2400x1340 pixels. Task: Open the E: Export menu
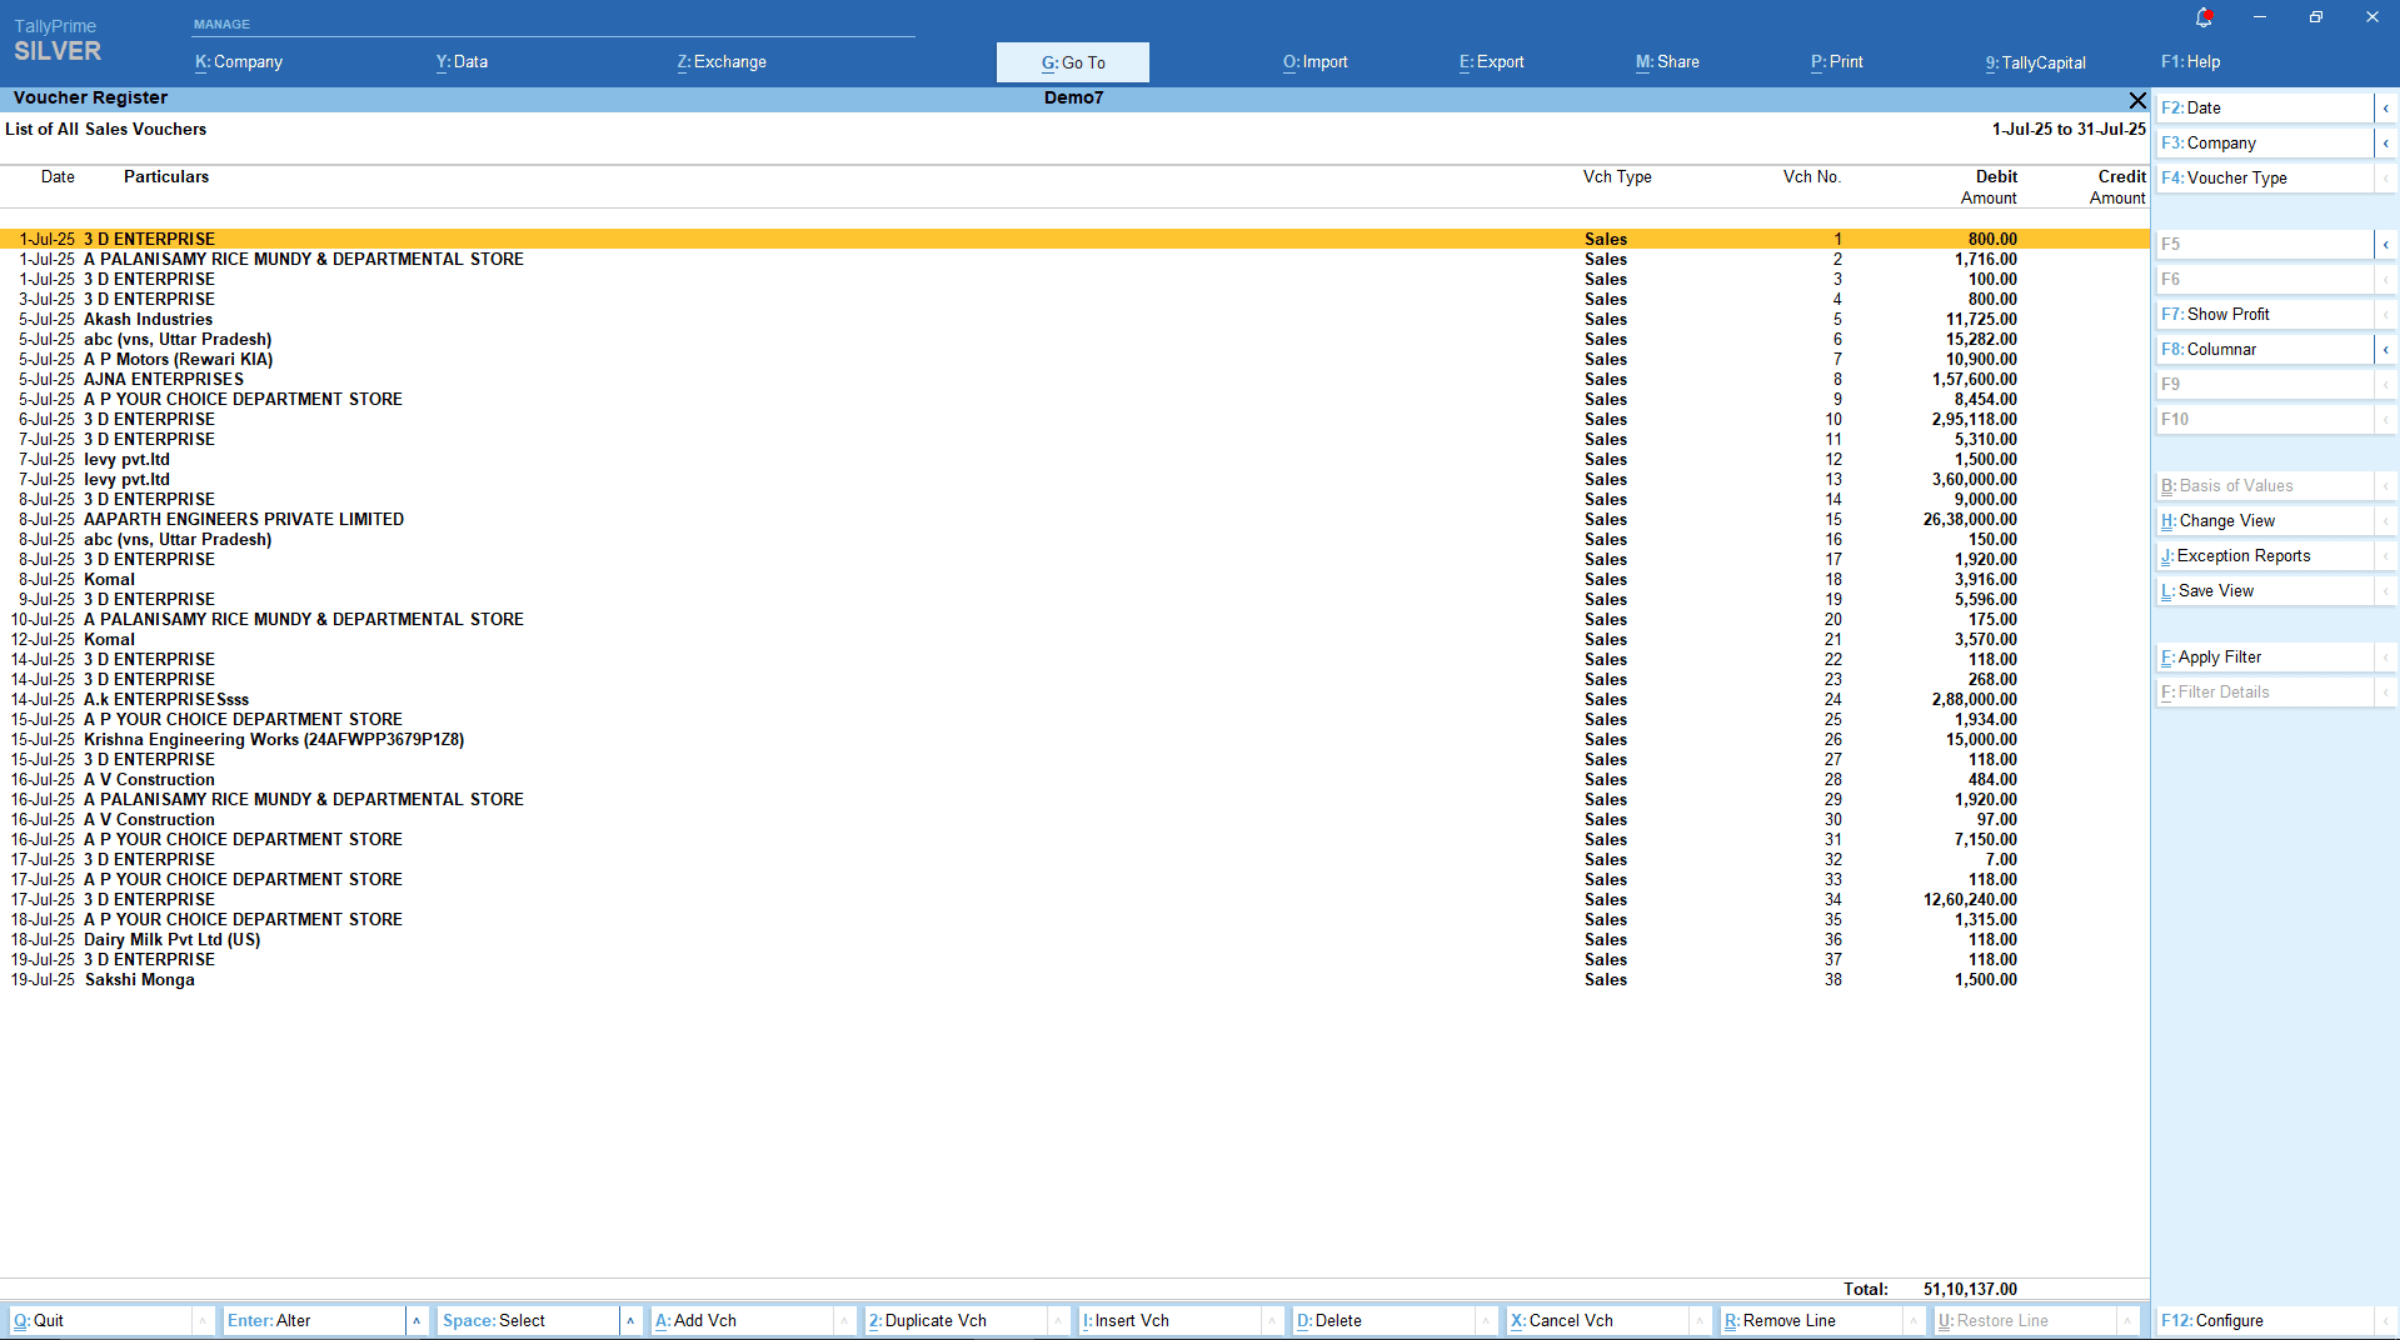pyautogui.click(x=1491, y=62)
